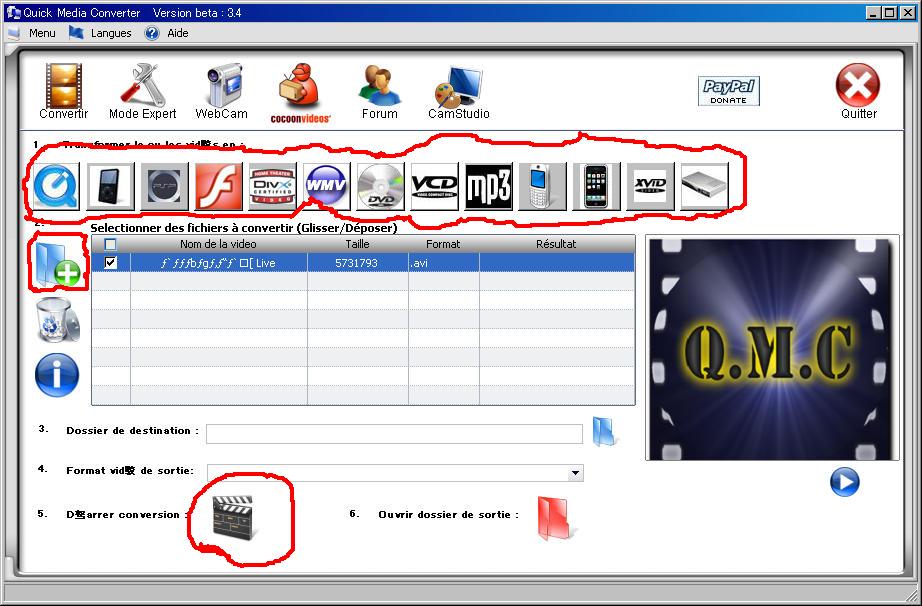Open the blue info icon
Image resolution: width=922 pixels, height=606 pixels.
click(x=57, y=375)
